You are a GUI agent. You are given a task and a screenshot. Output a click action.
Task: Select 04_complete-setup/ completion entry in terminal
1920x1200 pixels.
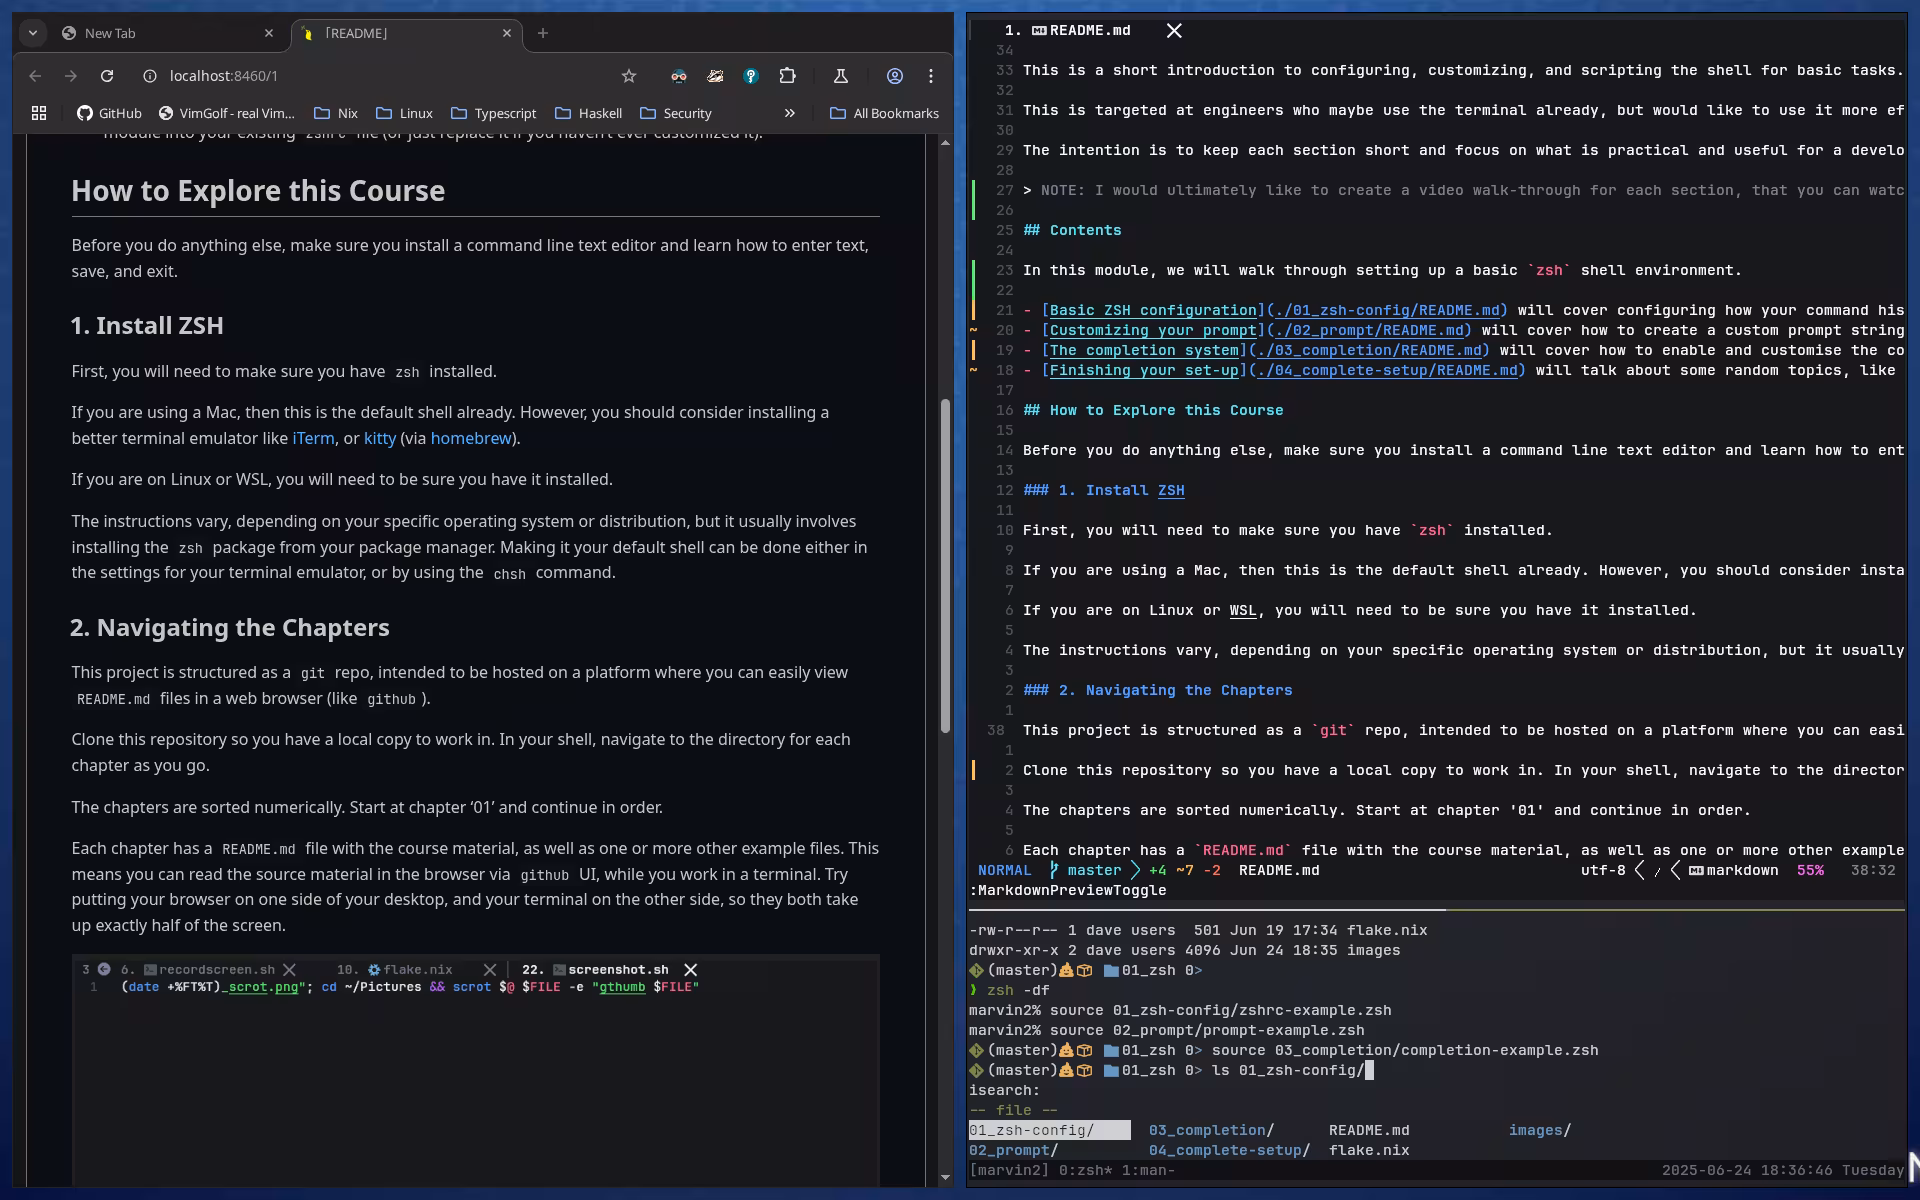(1229, 1150)
